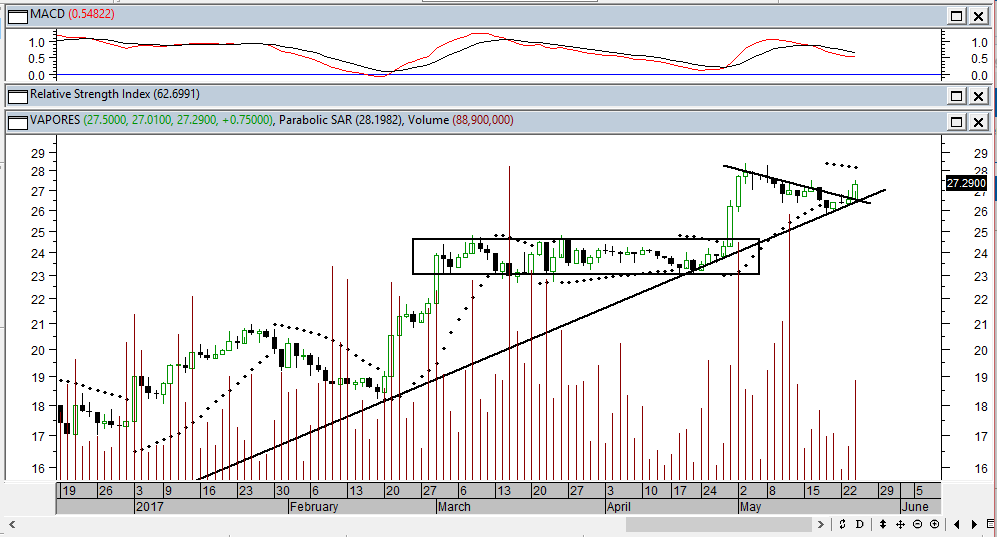Open the Relative Strength Index panel menu icon
This screenshot has height=537, width=997.
click(17, 95)
